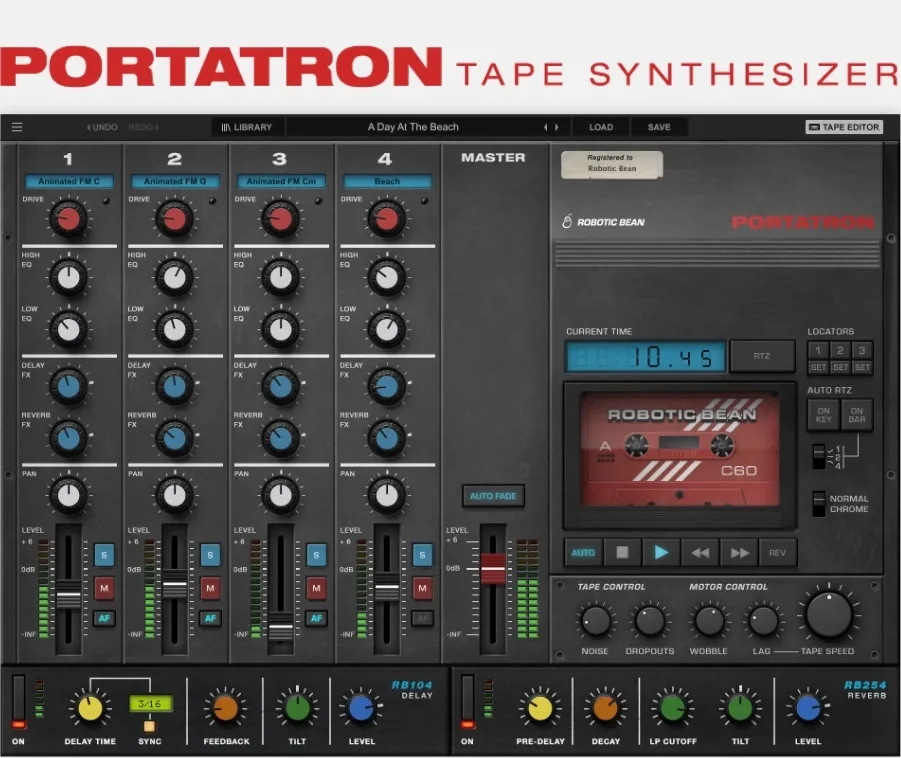Click the Wobble motor knob
Image resolution: width=901 pixels, height=758 pixels.
point(709,621)
